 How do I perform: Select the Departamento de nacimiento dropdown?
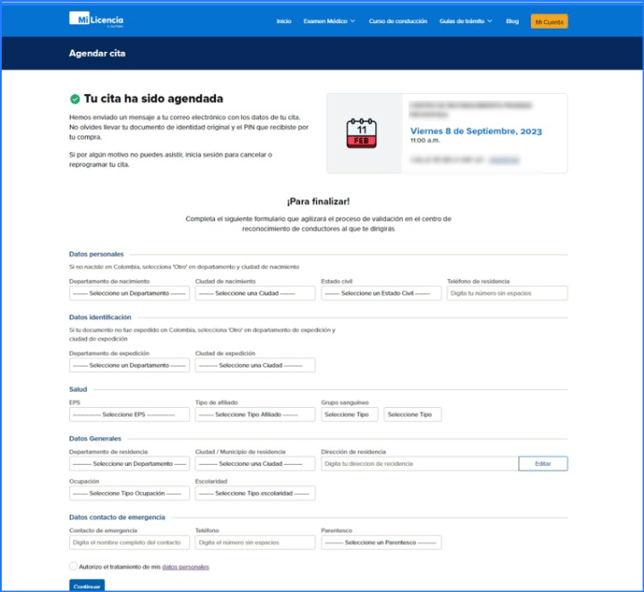pyautogui.click(x=129, y=293)
